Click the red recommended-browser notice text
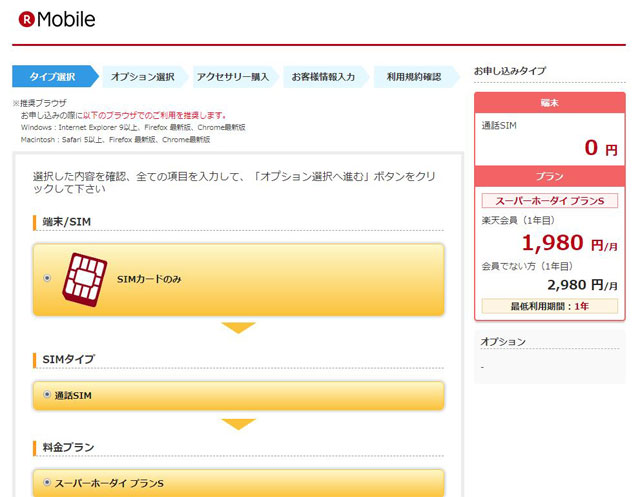640x497 pixels. pos(154,115)
